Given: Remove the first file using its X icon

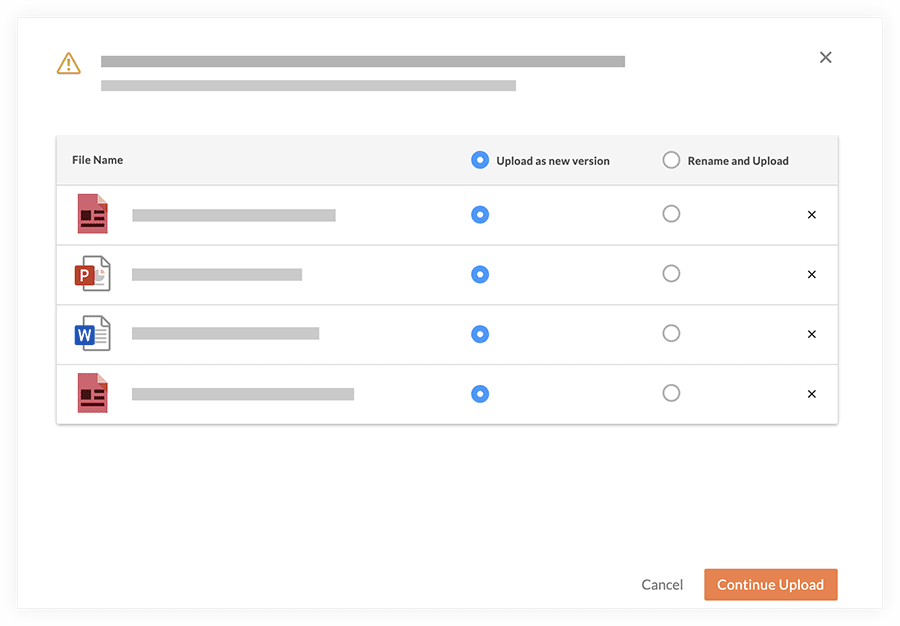Looking at the screenshot, I should click(x=811, y=214).
